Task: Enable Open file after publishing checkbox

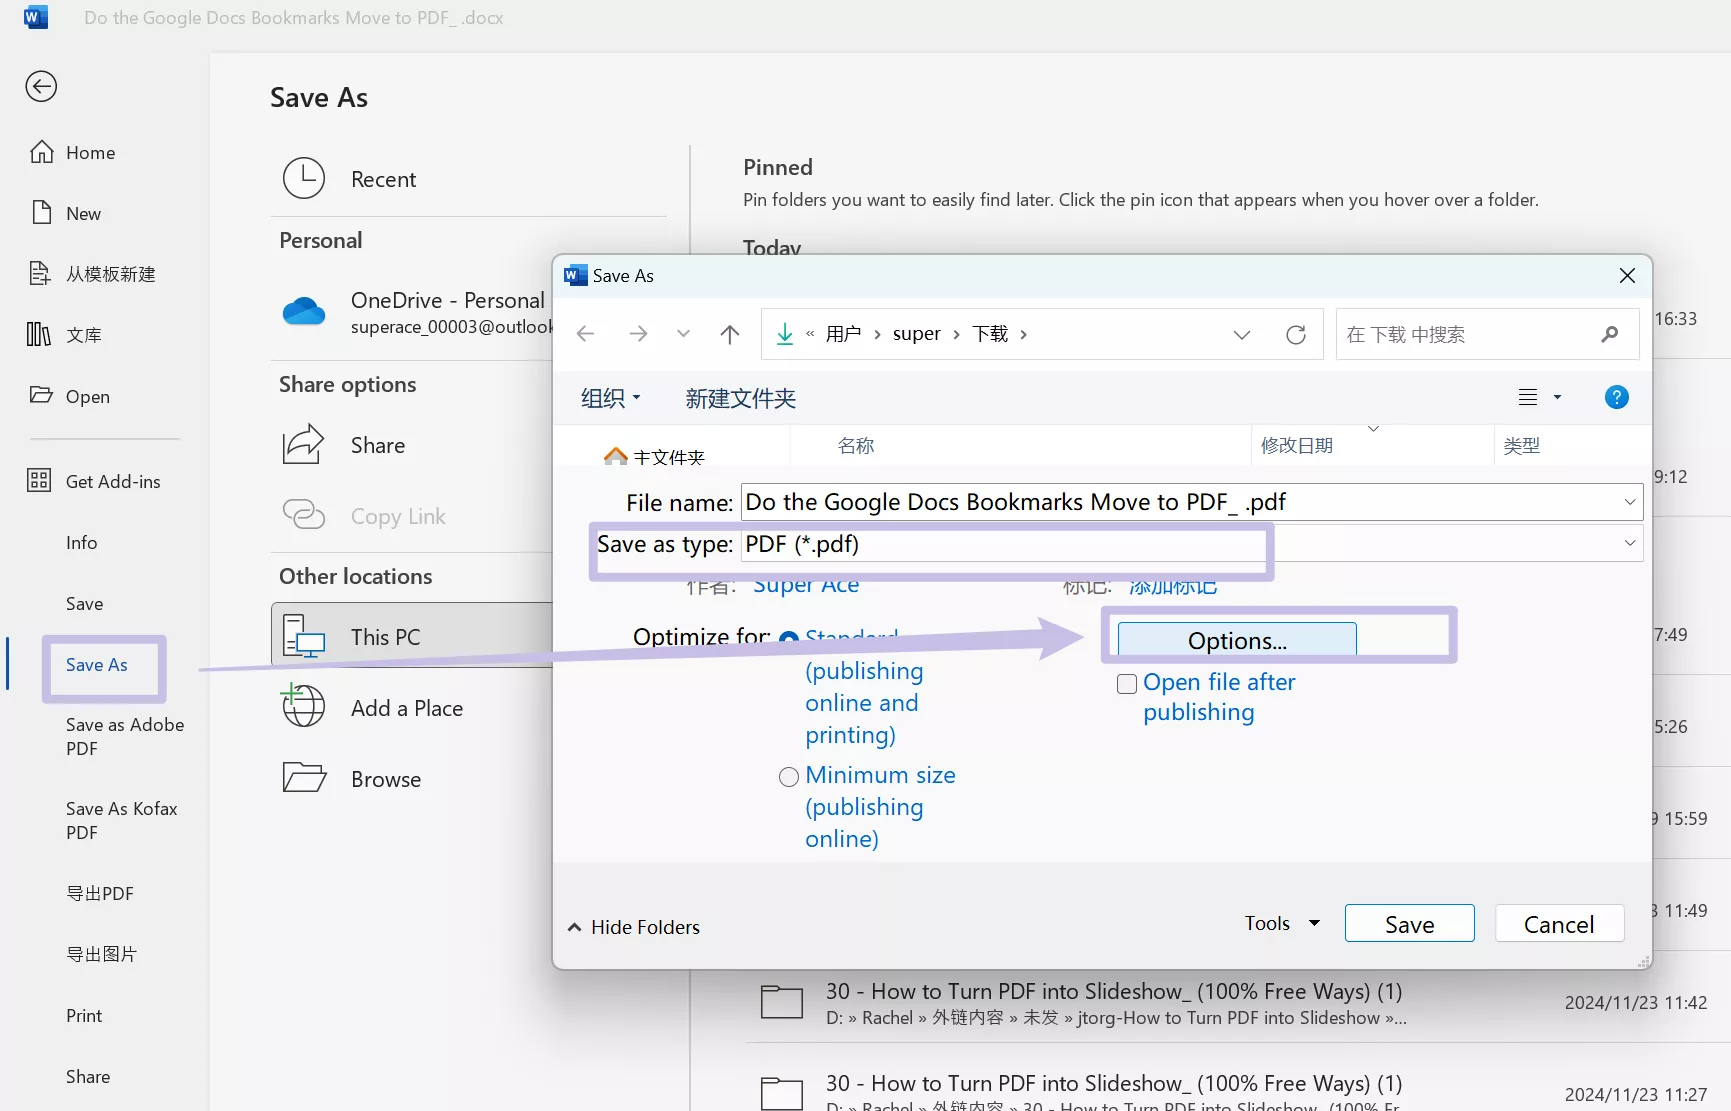Action: [1127, 684]
